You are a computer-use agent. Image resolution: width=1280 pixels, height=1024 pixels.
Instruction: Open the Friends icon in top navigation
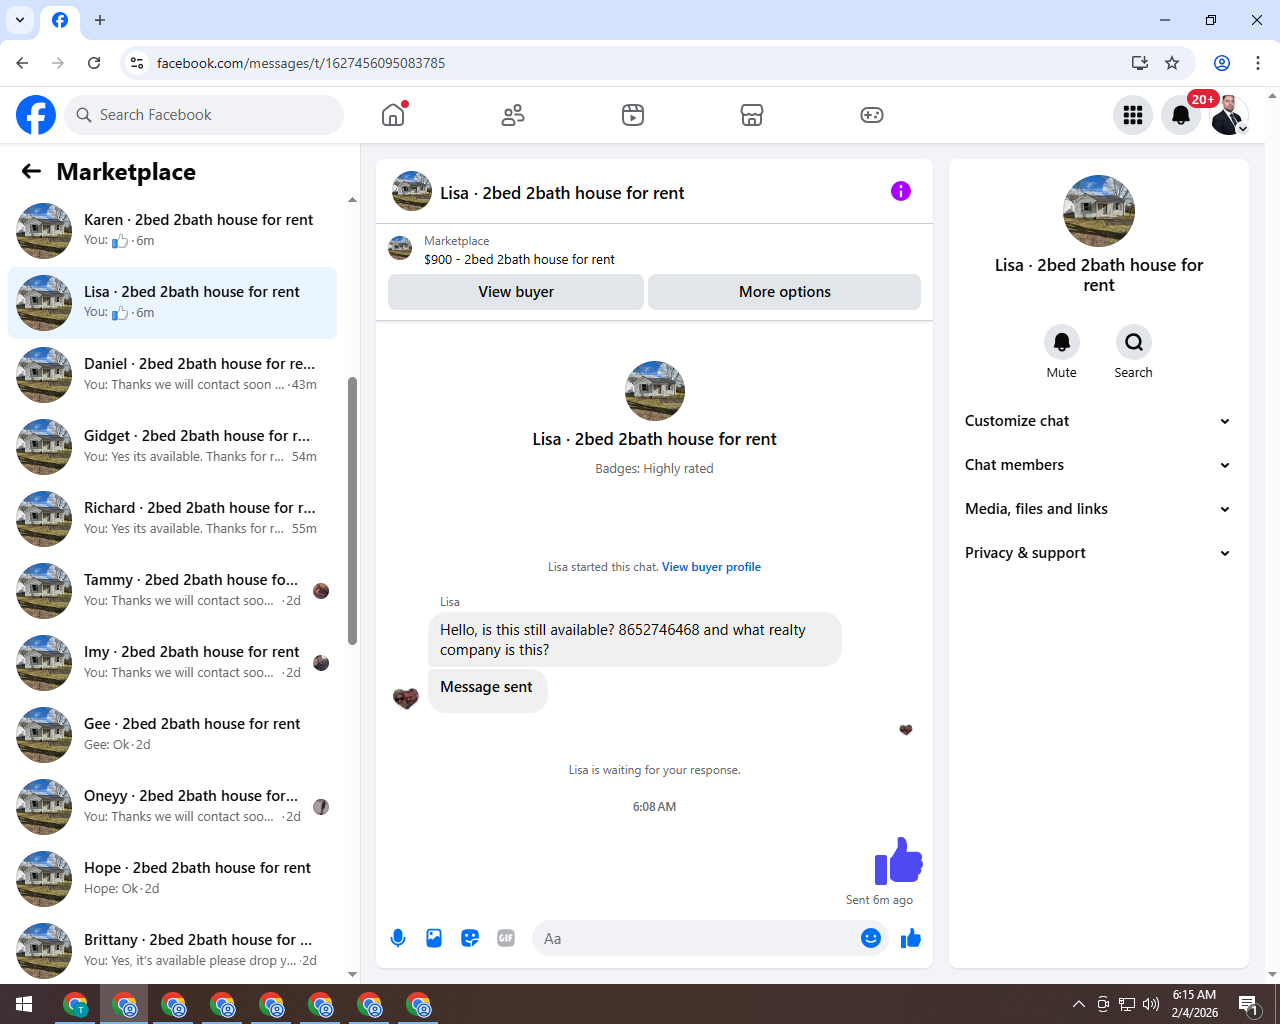[x=513, y=115]
